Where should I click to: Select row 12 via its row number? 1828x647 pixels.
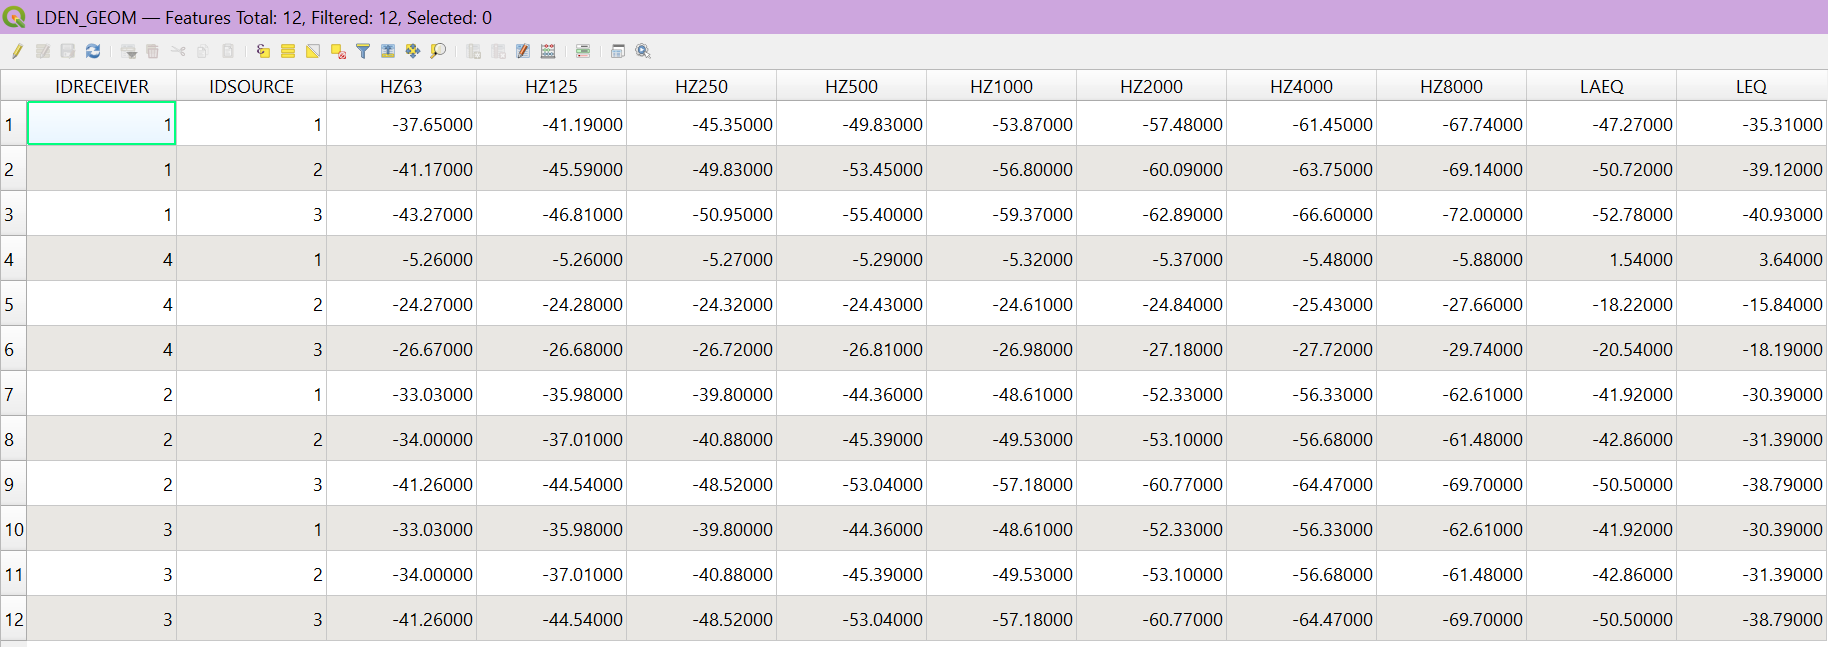coord(13,619)
